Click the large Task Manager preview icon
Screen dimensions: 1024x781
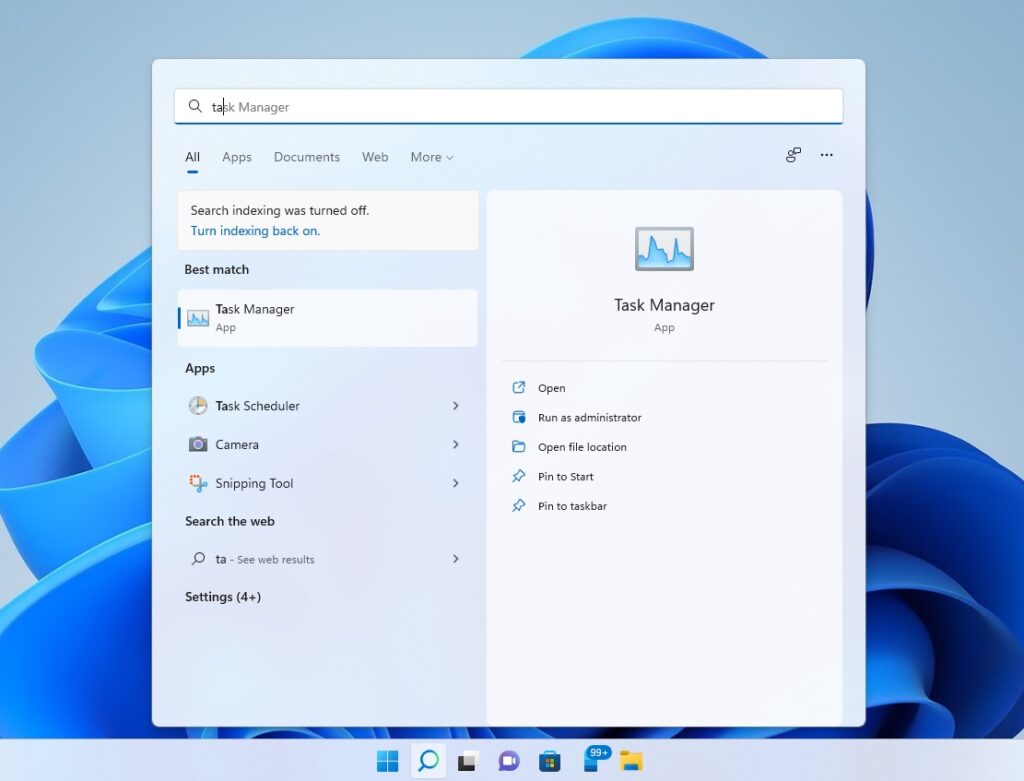point(664,249)
